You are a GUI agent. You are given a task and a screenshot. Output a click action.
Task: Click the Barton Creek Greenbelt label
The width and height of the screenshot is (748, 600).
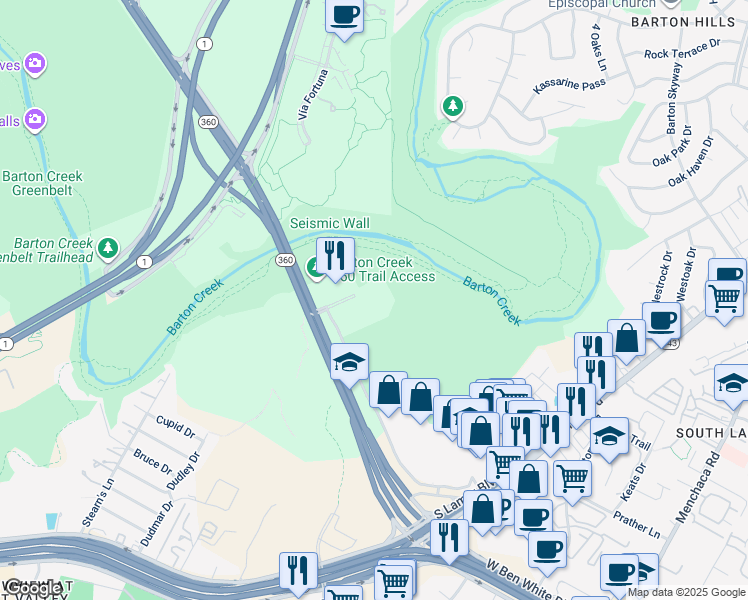42,183
